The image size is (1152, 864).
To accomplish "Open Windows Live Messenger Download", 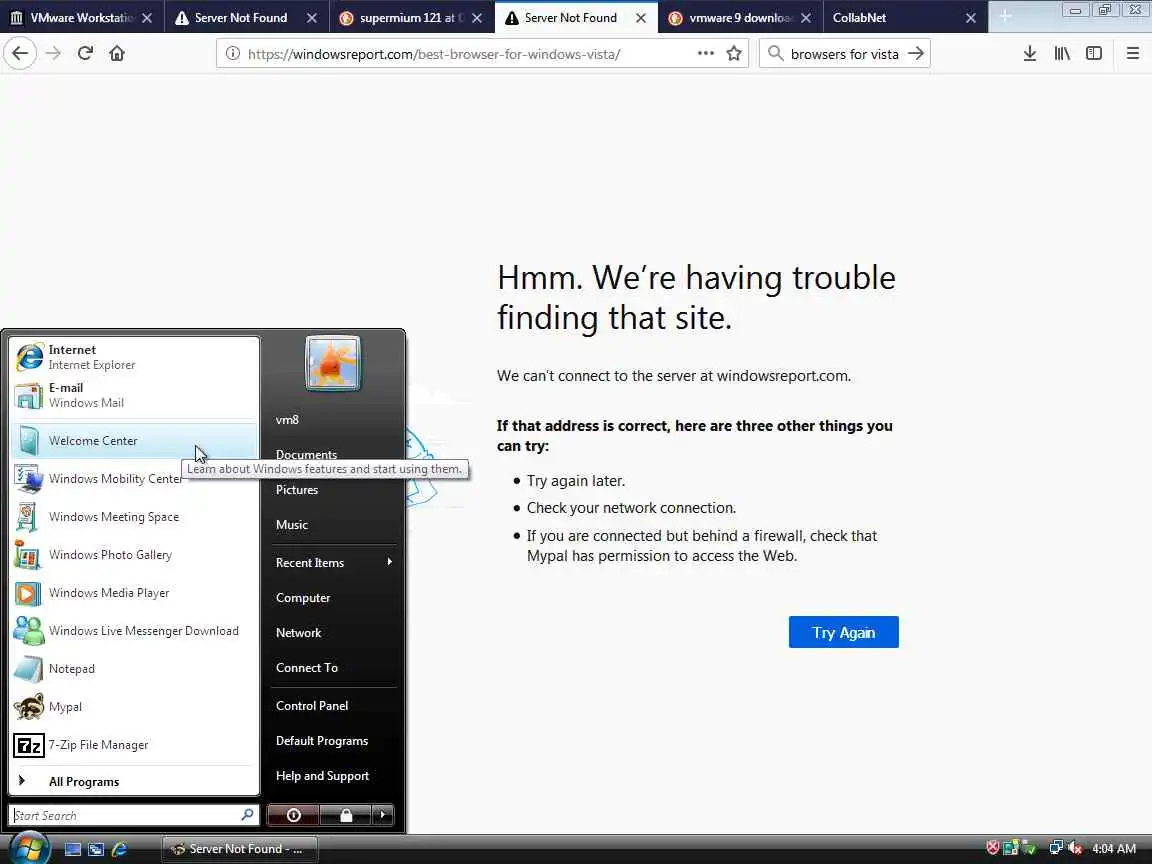I will click(134, 631).
